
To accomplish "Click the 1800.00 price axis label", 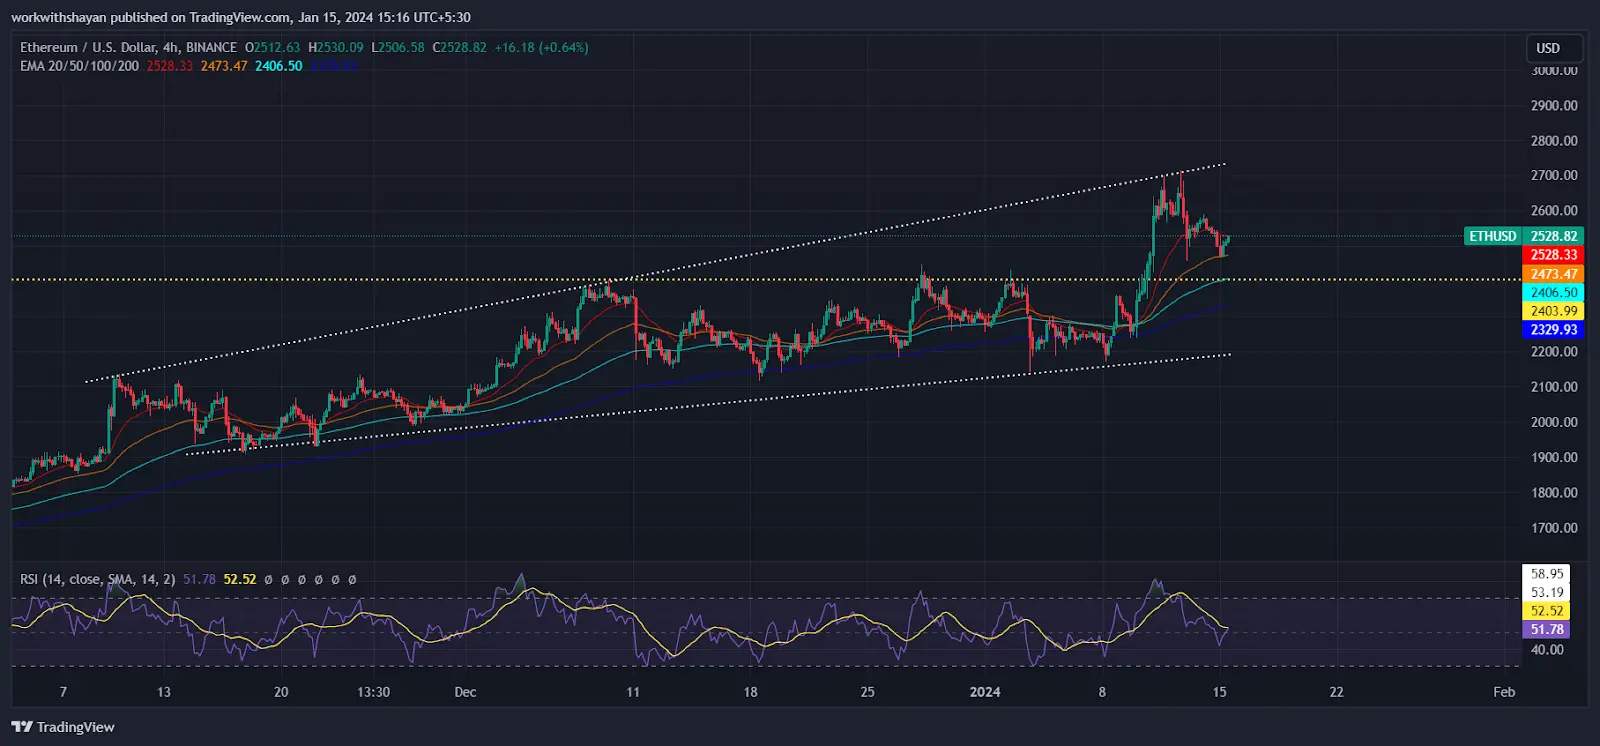I will (x=1554, y=493).
